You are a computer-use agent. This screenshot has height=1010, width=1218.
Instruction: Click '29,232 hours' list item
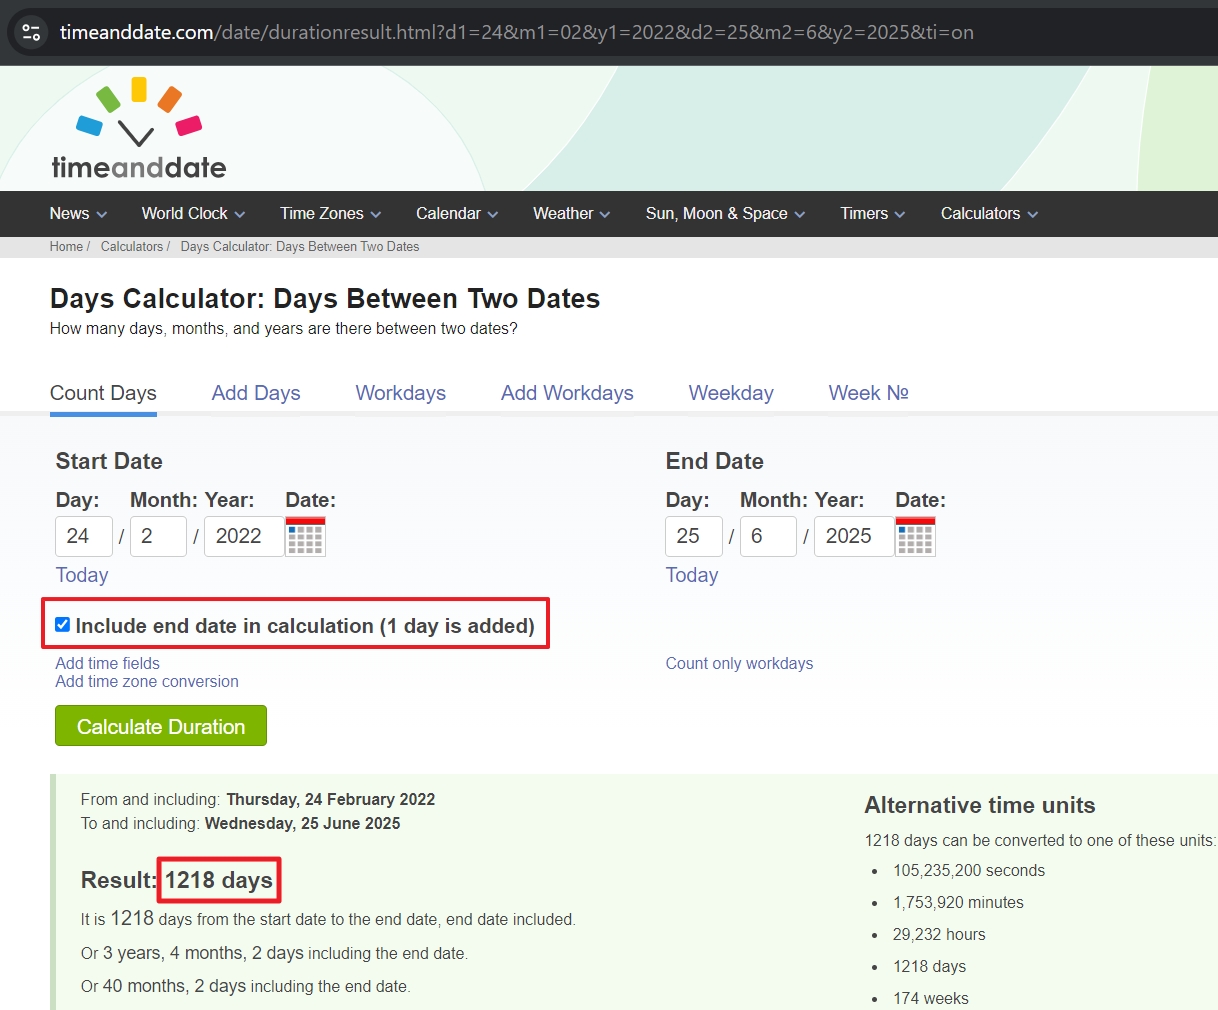point(939,935)
